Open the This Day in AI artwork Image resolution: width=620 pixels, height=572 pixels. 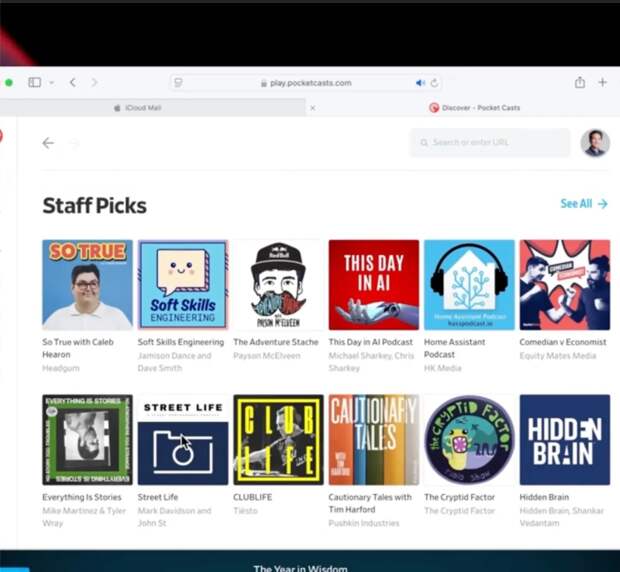pyautogui.click(x=374, y=285)
